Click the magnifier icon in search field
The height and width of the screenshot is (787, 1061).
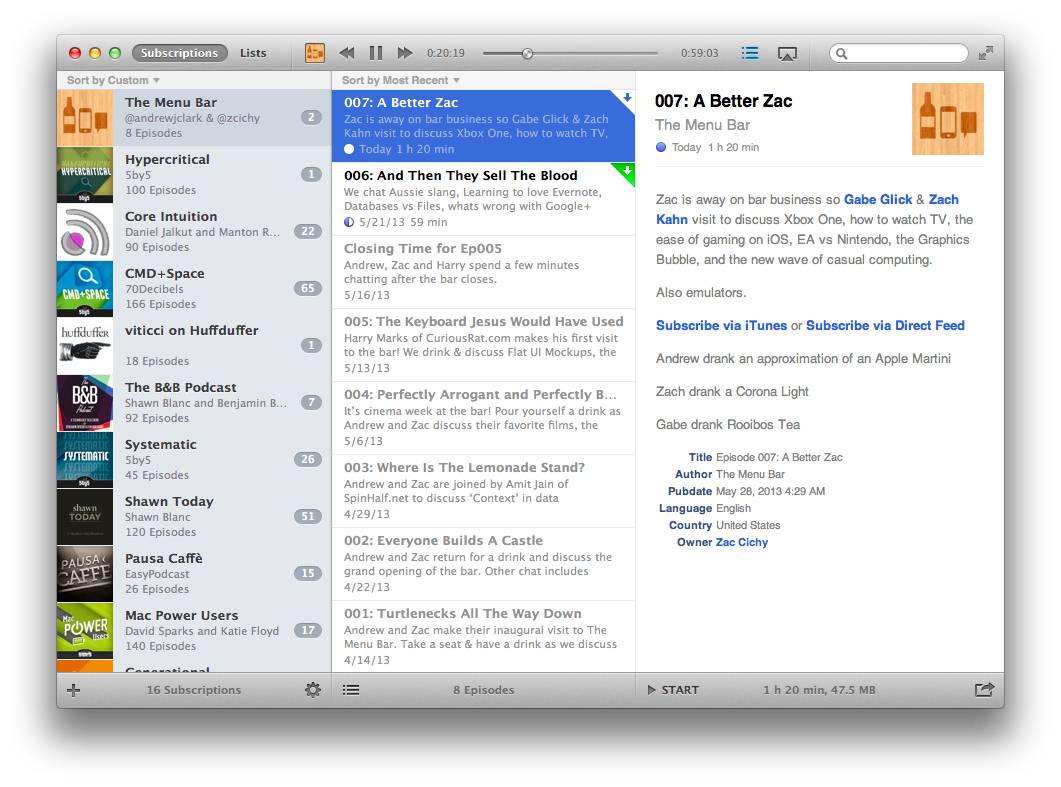pos(841,53)
